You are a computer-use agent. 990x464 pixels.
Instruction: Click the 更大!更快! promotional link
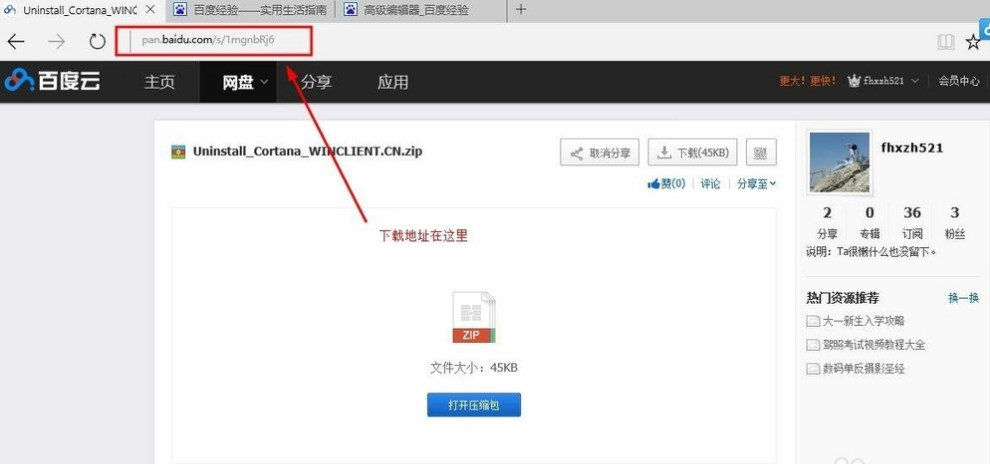808,81
